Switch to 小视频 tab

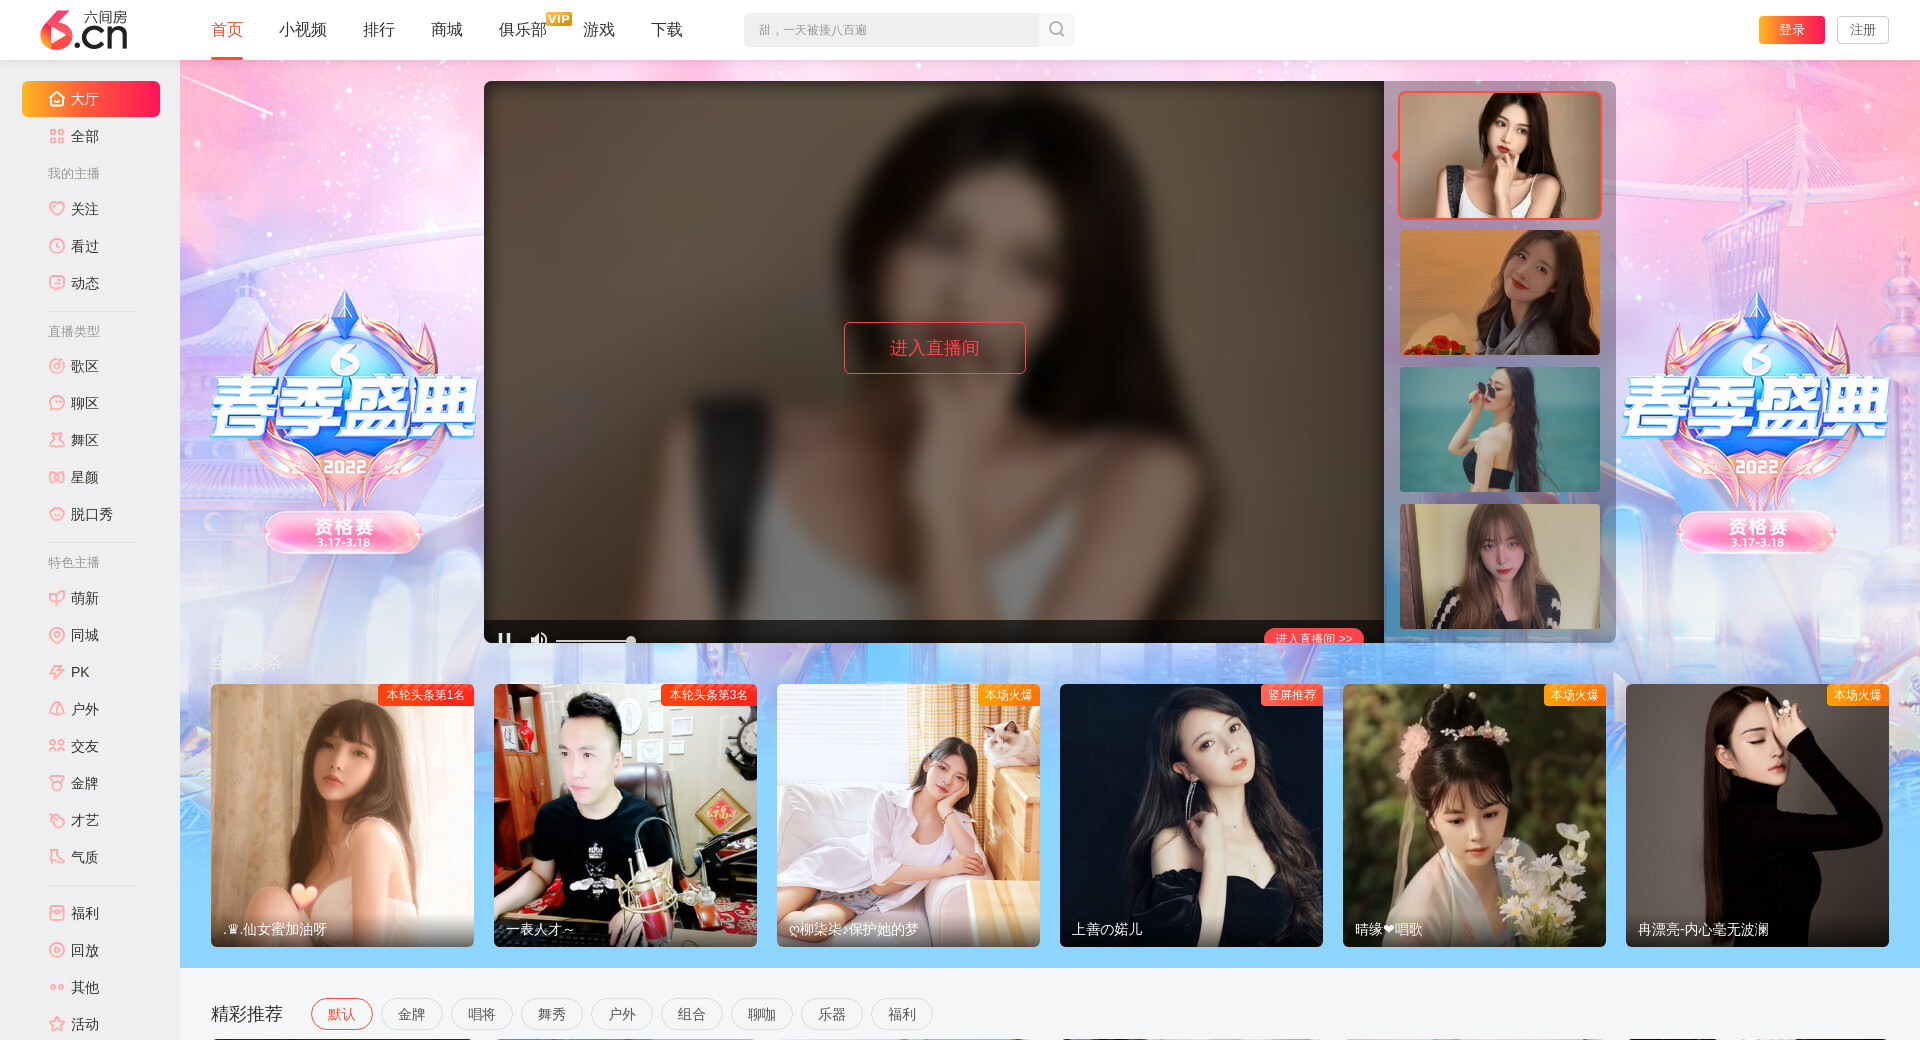pyautogui.click(x=302, y=30)
